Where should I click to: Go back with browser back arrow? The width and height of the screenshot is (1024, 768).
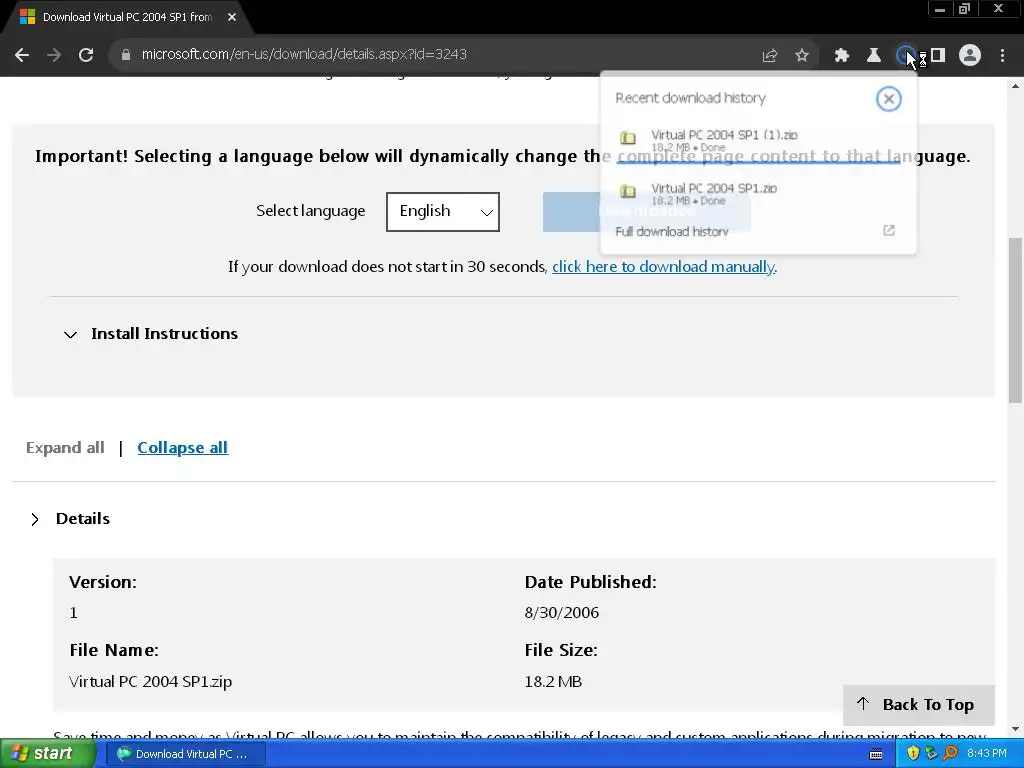[x=22, y=55]
